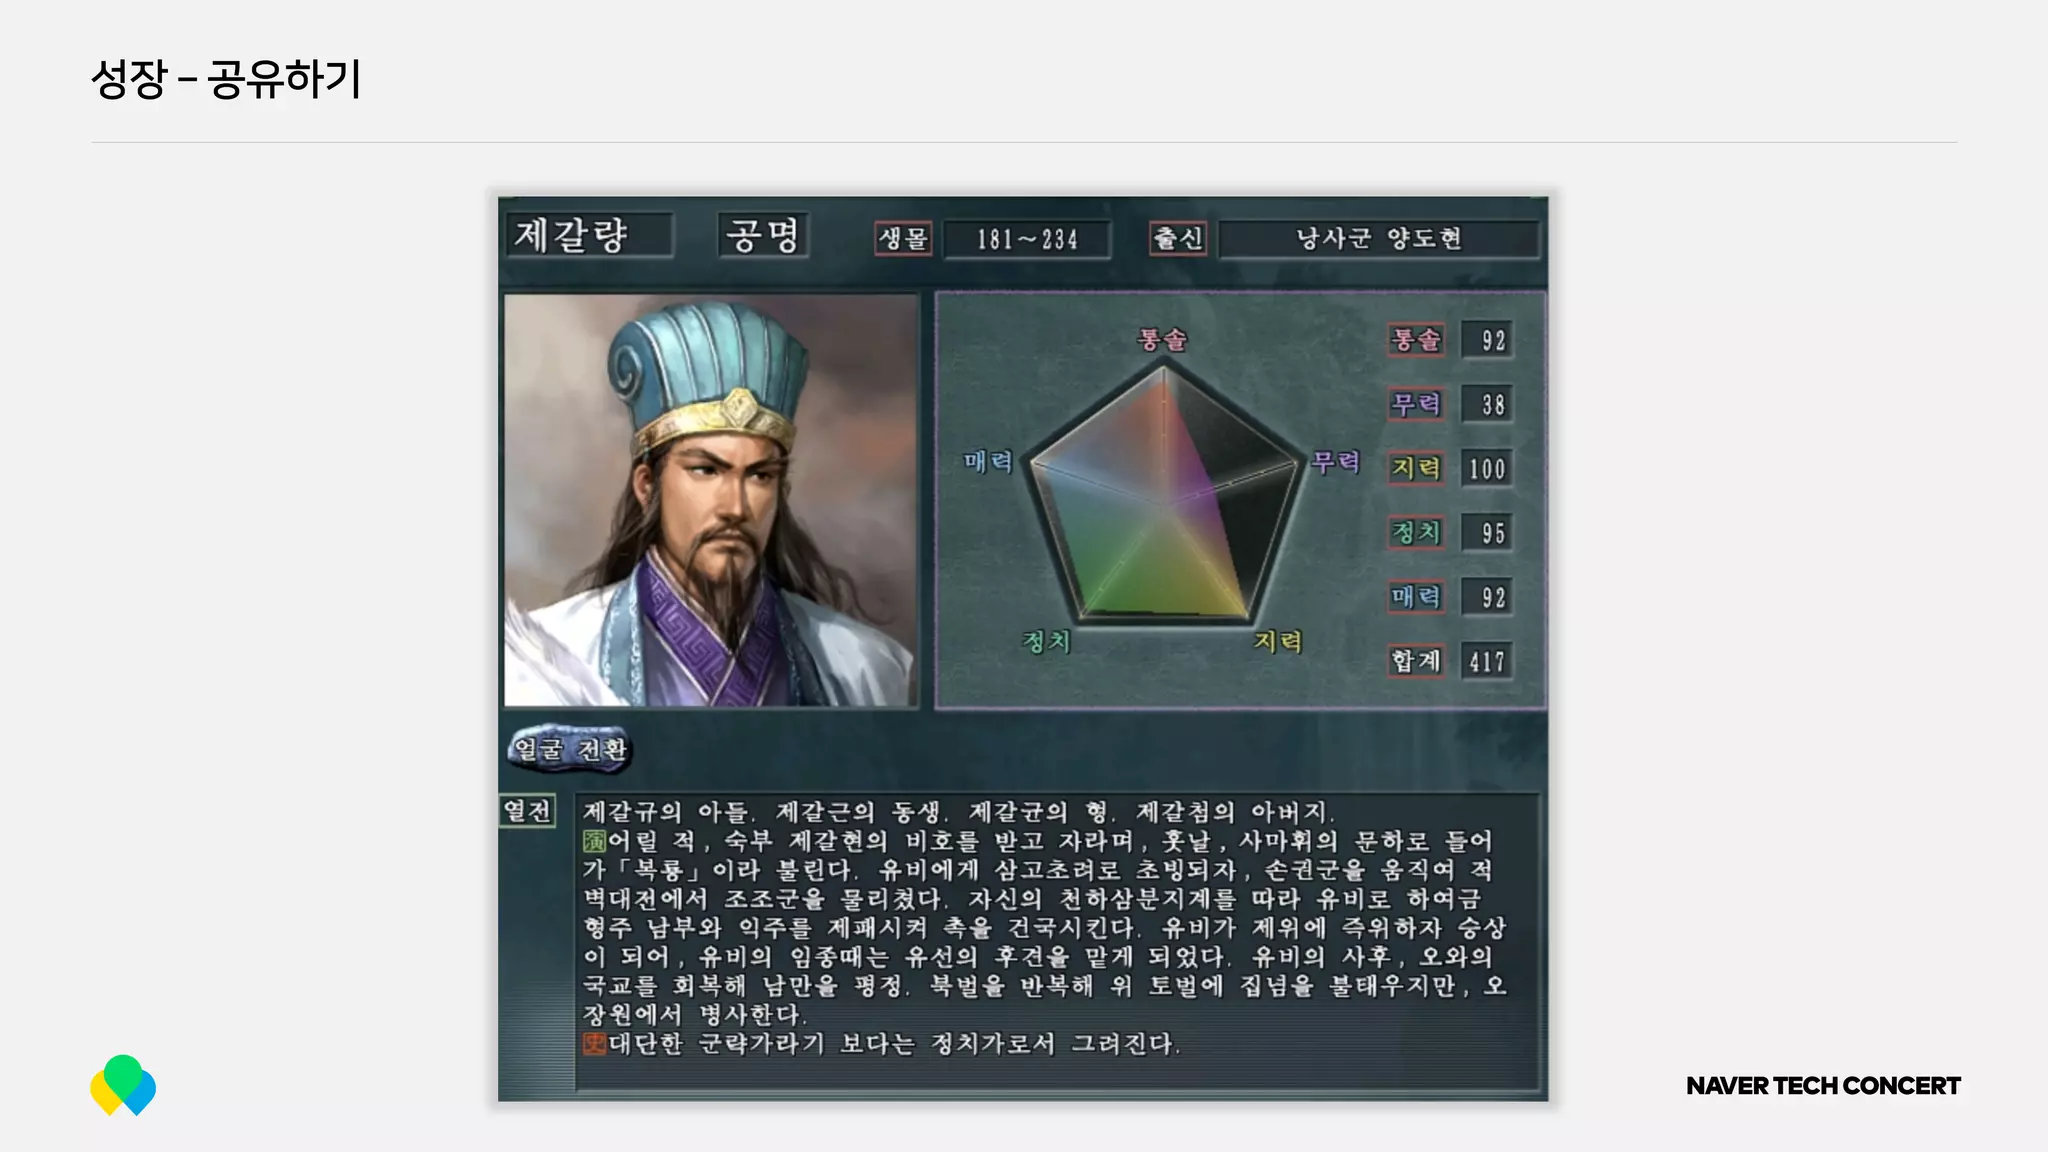The height and width of the screenshot is (1152, 2048).
Task: Click the 낭사군 양도현 birthplace field
Action: click(x=1379, y=239)
